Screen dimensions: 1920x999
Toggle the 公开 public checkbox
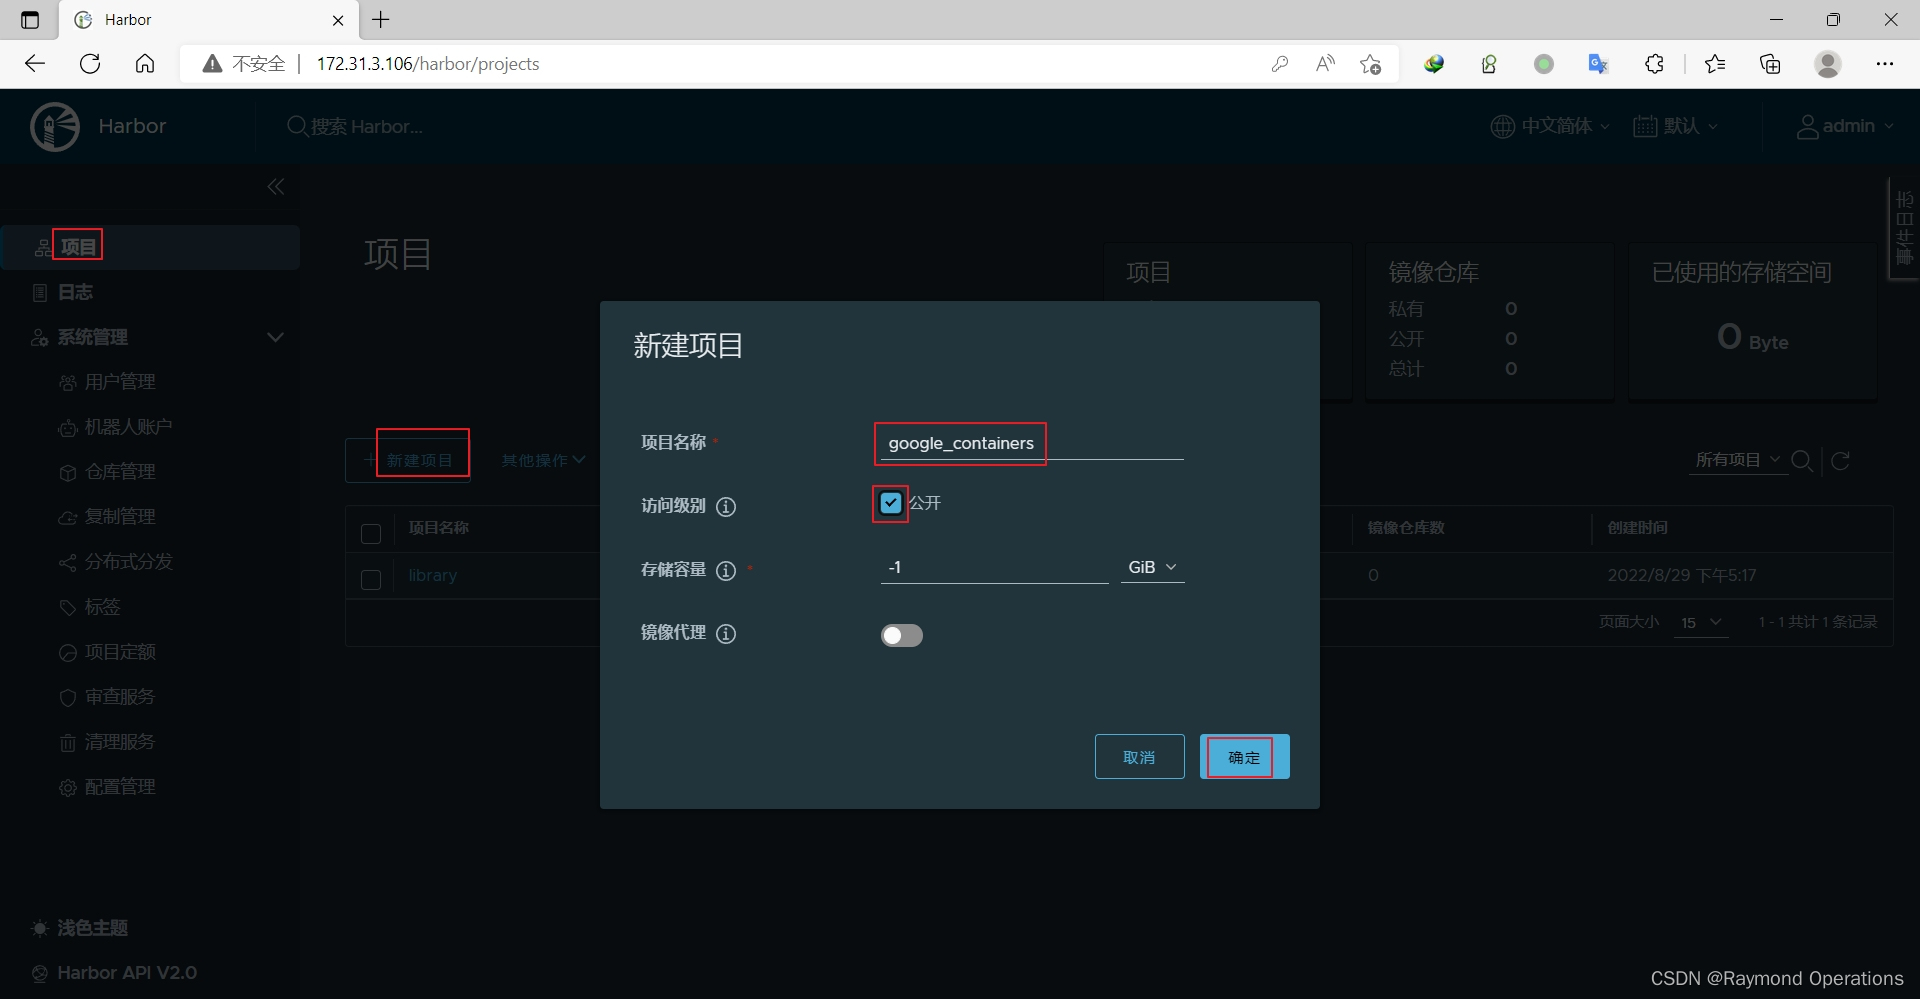coord(890,503)
